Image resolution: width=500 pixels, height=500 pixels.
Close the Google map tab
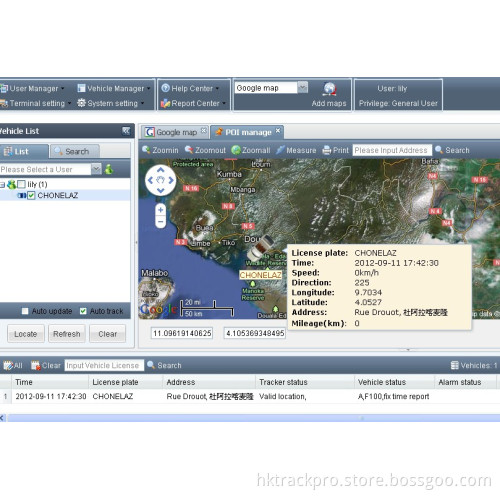(204, 131)
